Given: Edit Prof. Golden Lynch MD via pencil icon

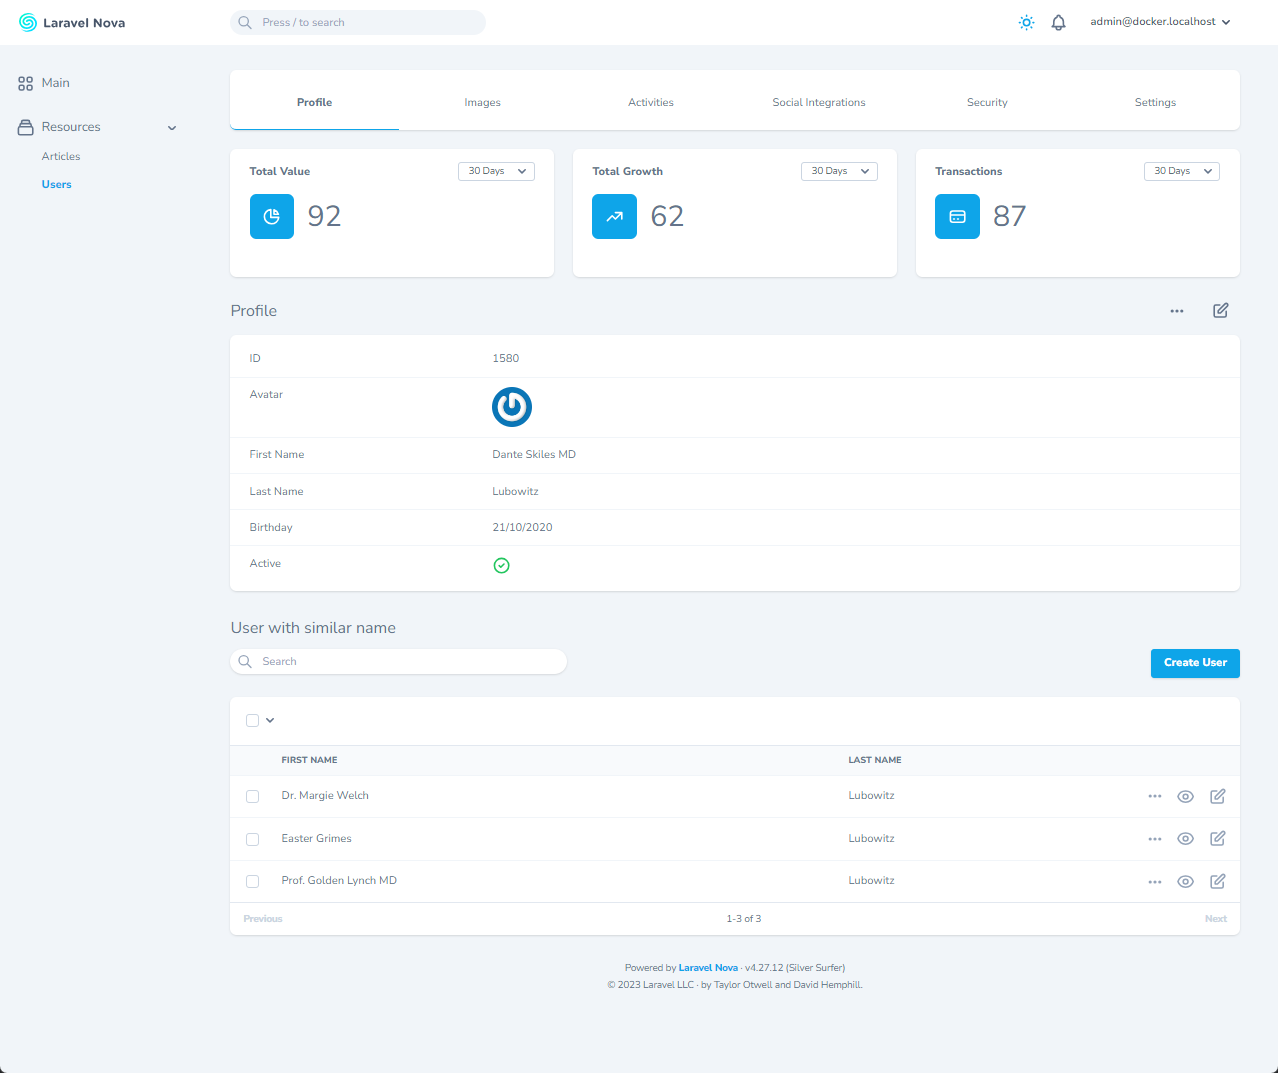Looking at the screenshot, I should (x=1217, y=881).
